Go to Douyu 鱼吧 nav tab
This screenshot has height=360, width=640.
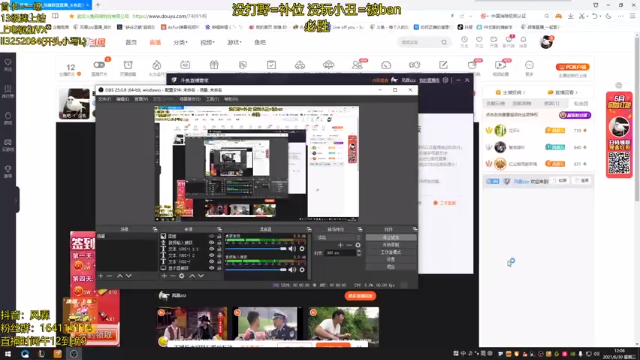coord(260,42)
